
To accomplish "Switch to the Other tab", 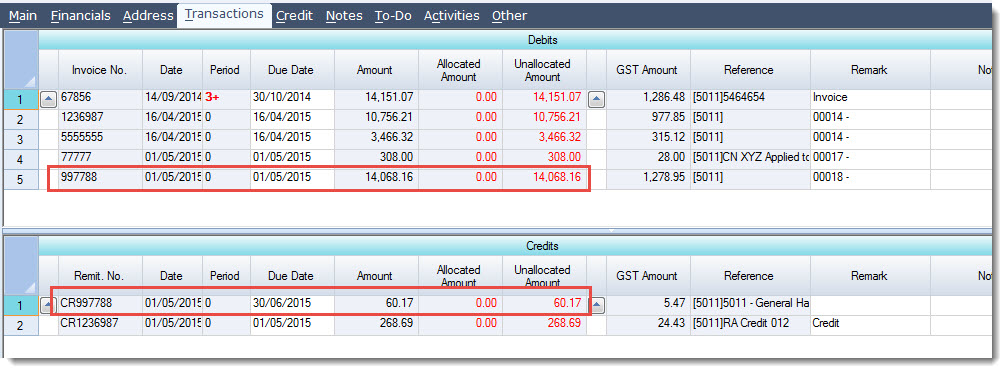I will click(x=509, y=15).
